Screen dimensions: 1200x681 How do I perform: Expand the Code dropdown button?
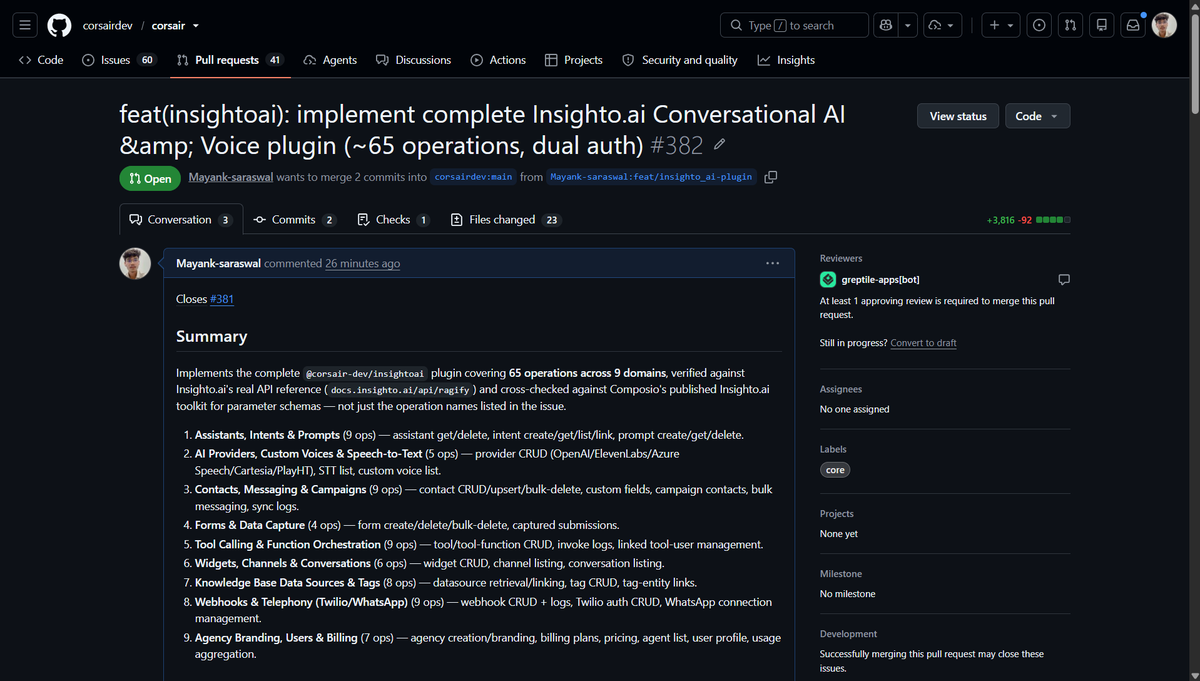click(x=1037, y=116)
